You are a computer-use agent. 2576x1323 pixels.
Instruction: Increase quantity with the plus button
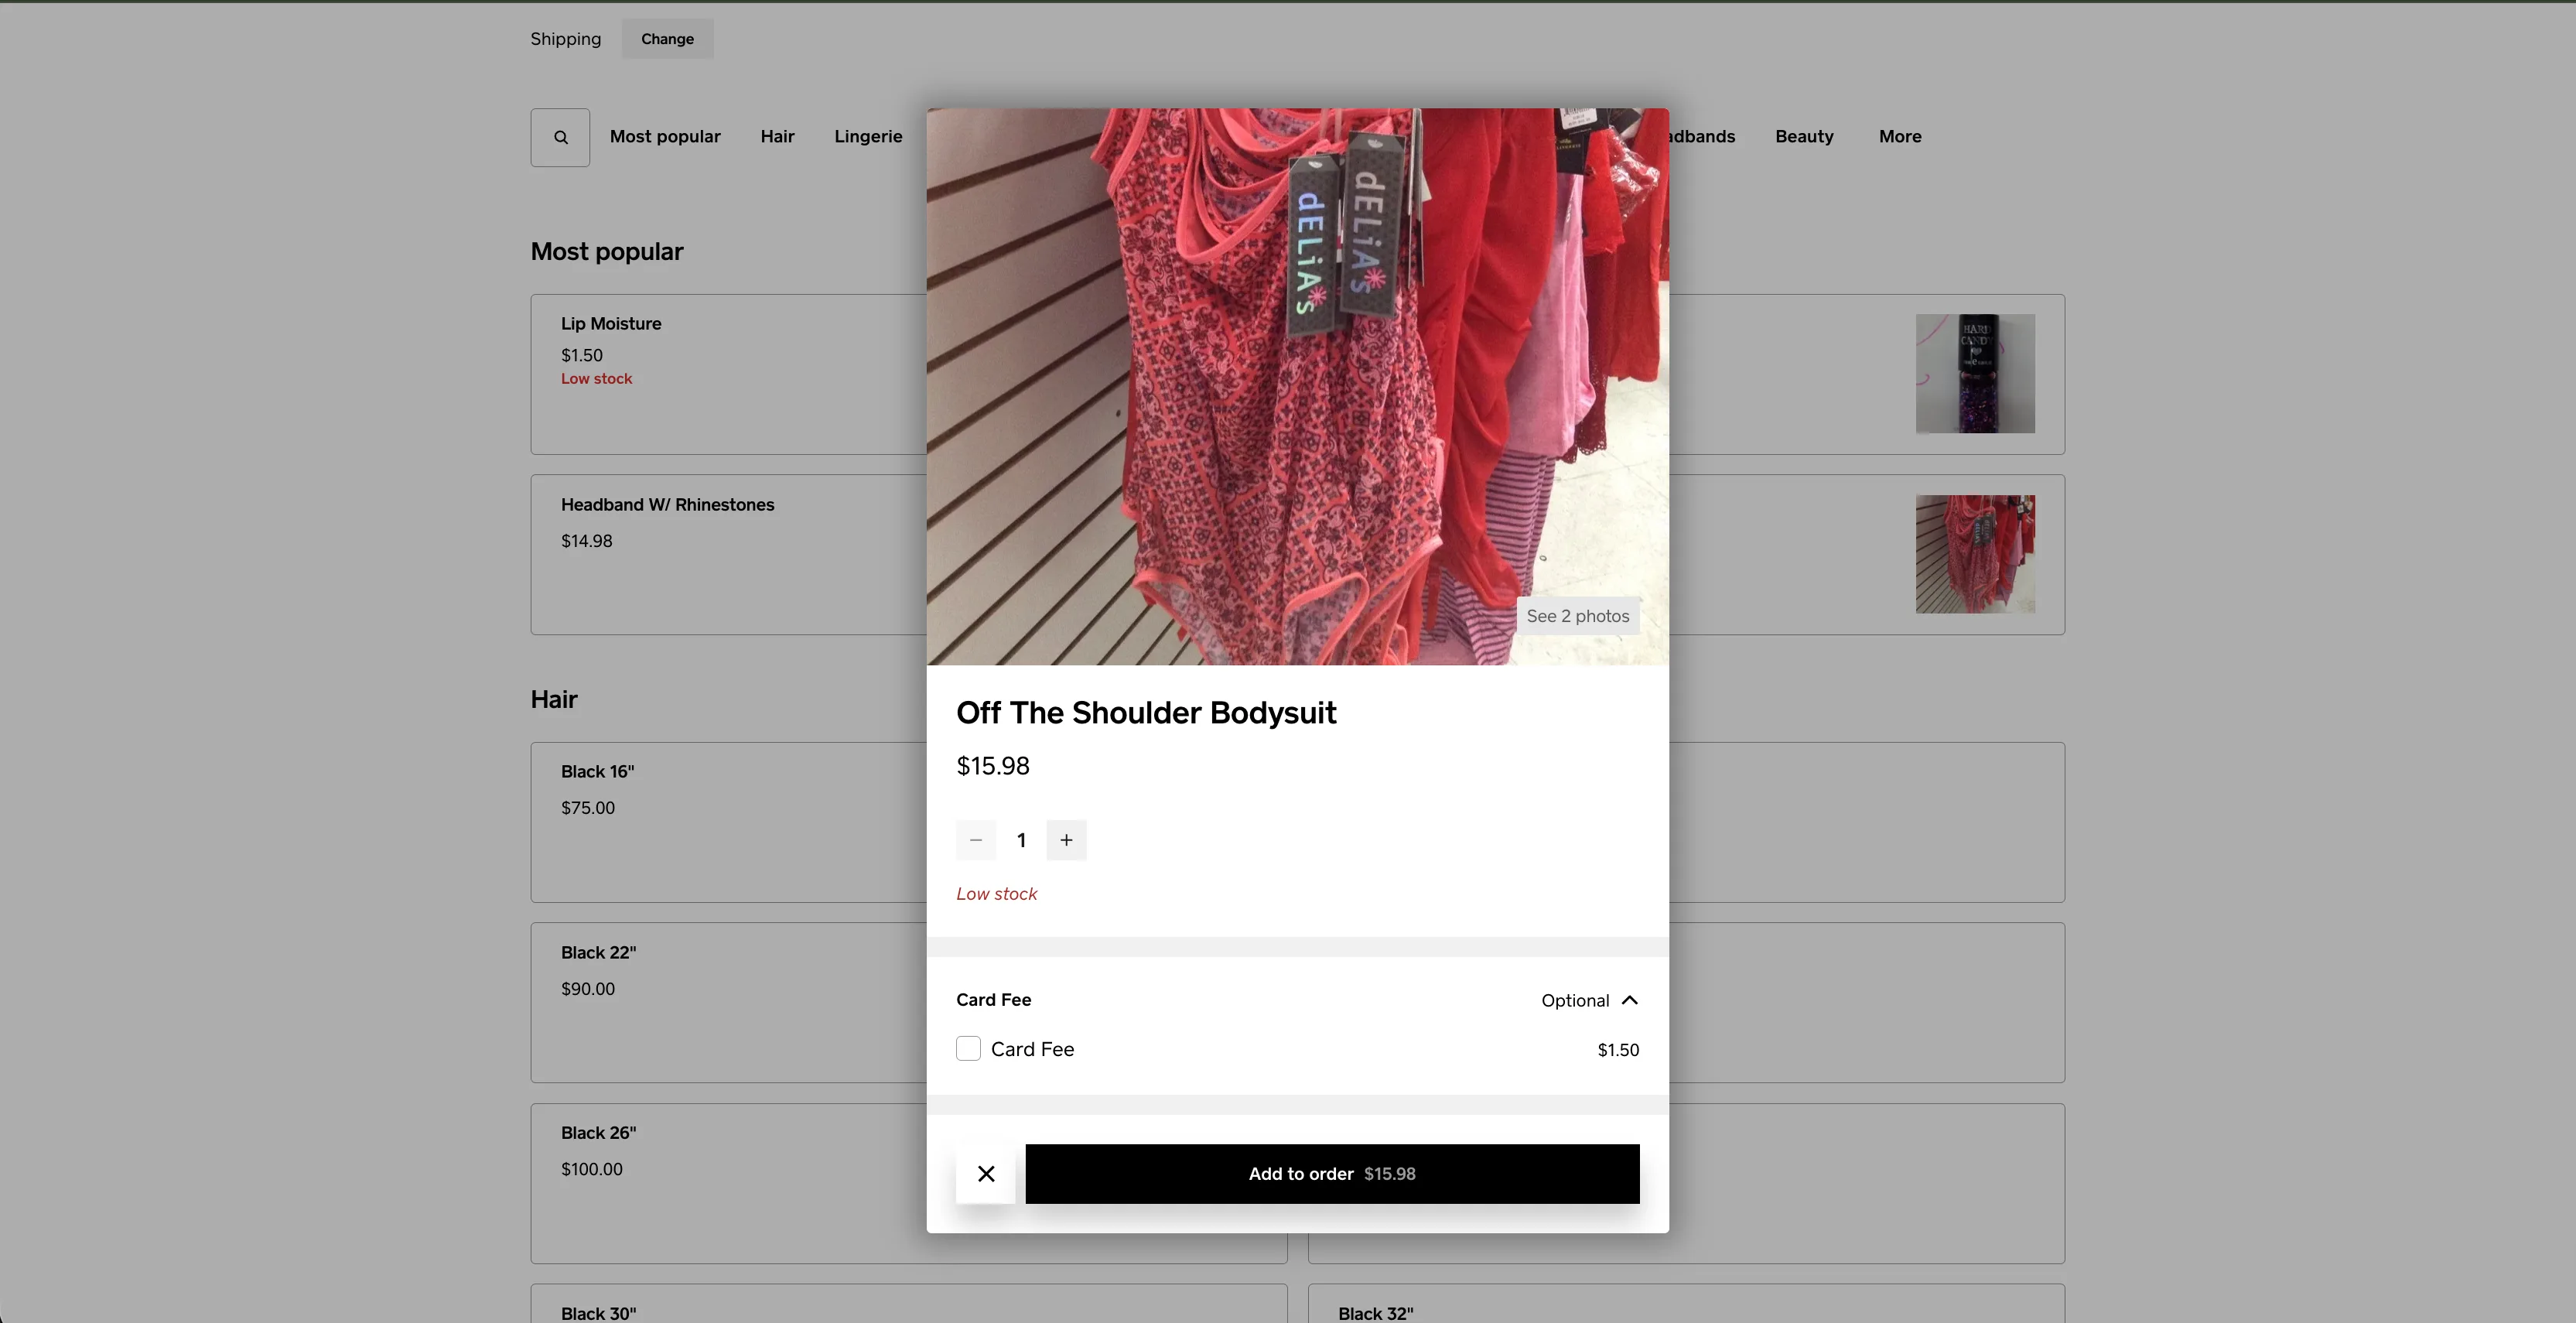click(x=1067, y=840)
